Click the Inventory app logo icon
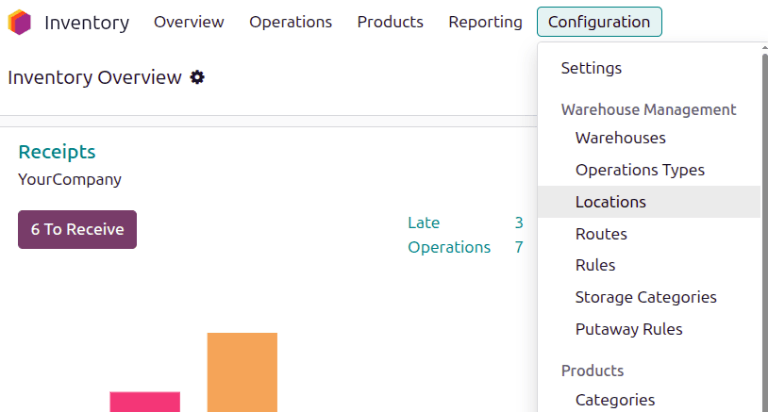Screen dimensions: 768x412 20,22
